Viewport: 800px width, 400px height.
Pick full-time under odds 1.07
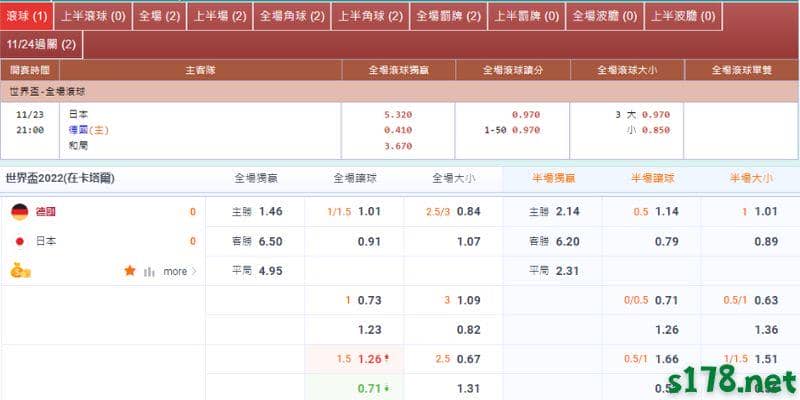(468, 241)
